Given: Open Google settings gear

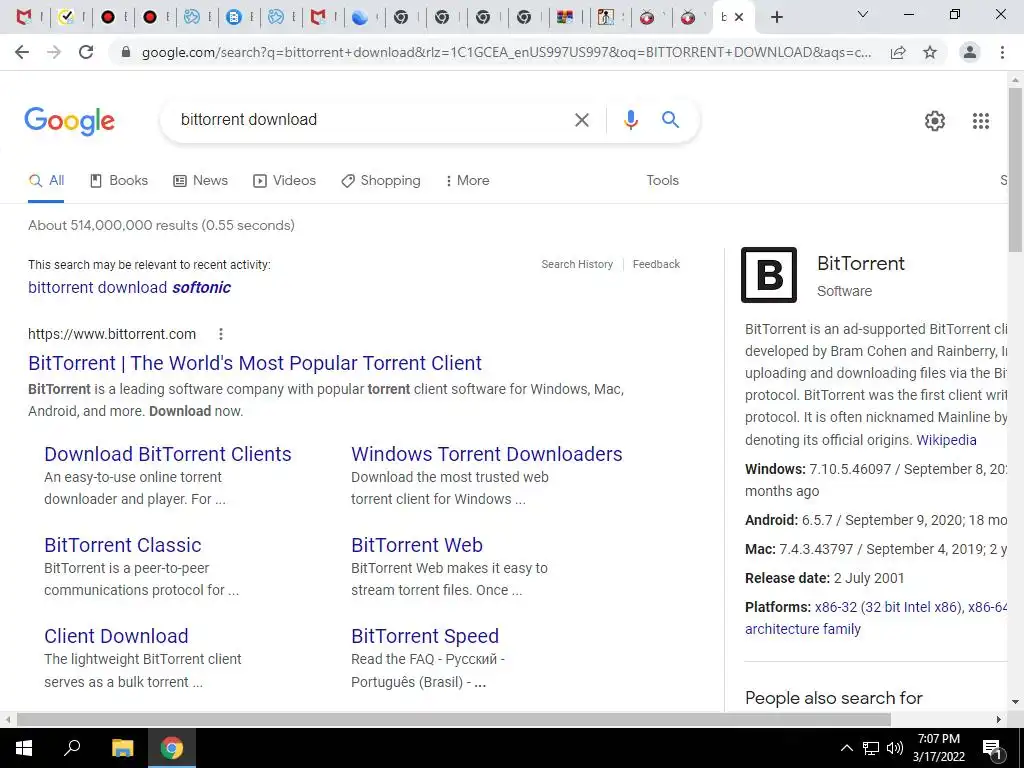Looking at the screenshot, I should click(935, 121).
